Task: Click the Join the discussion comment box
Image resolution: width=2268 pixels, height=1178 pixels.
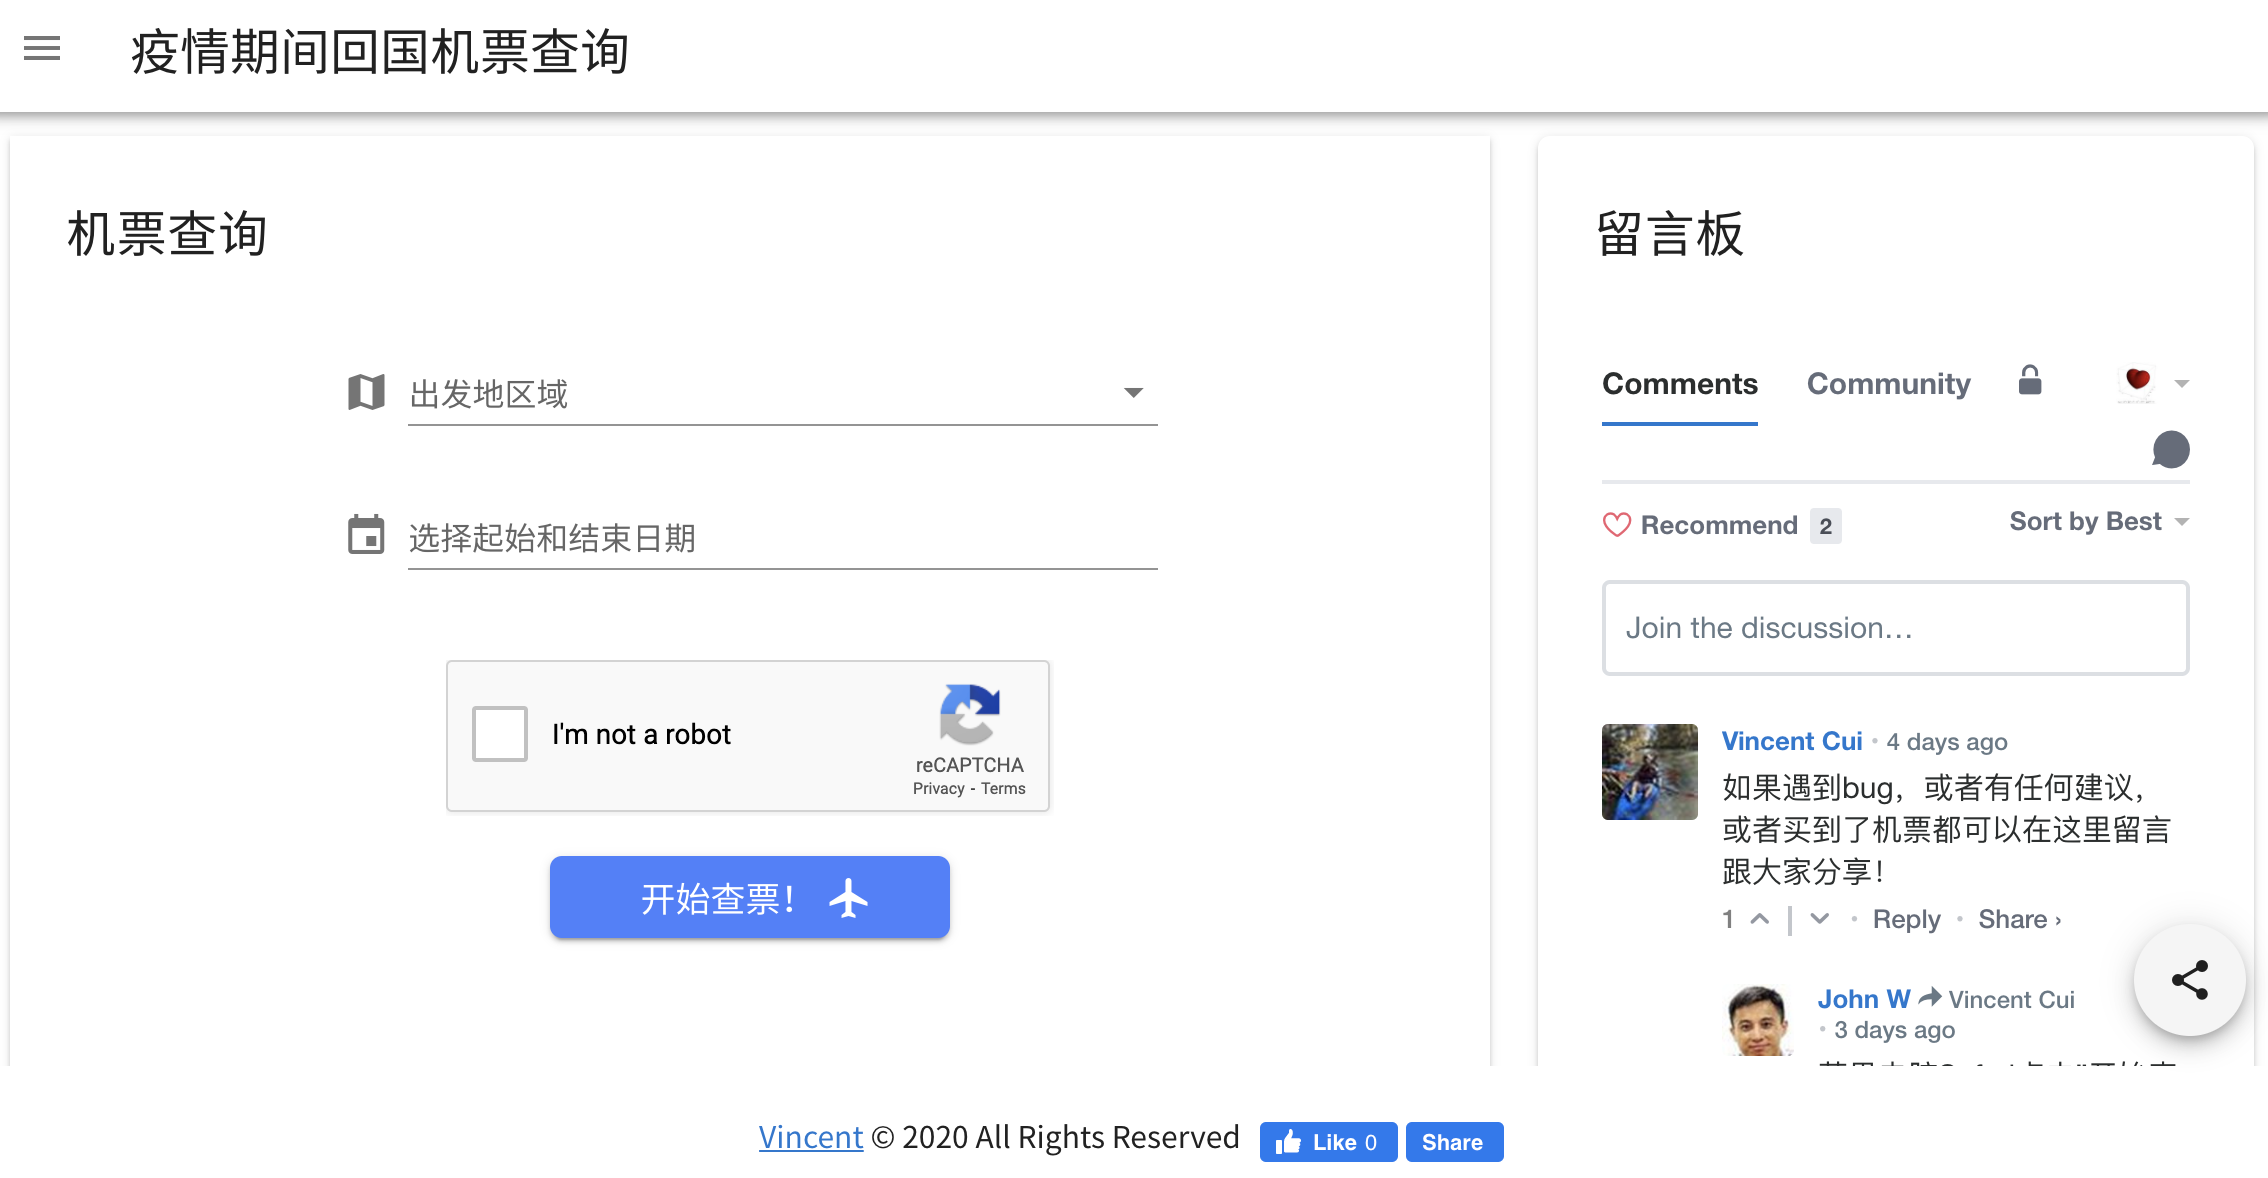Action: [1895, 628]
